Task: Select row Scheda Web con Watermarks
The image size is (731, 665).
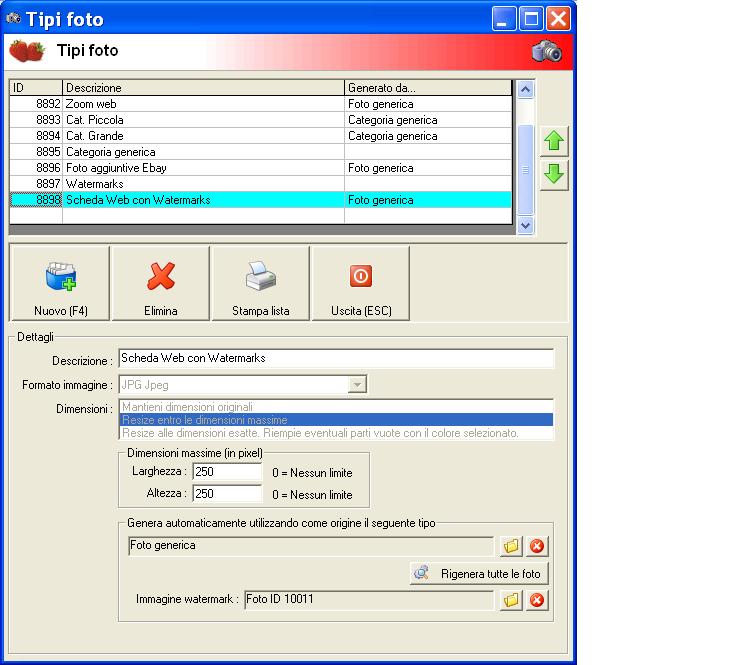Action: 261,200
